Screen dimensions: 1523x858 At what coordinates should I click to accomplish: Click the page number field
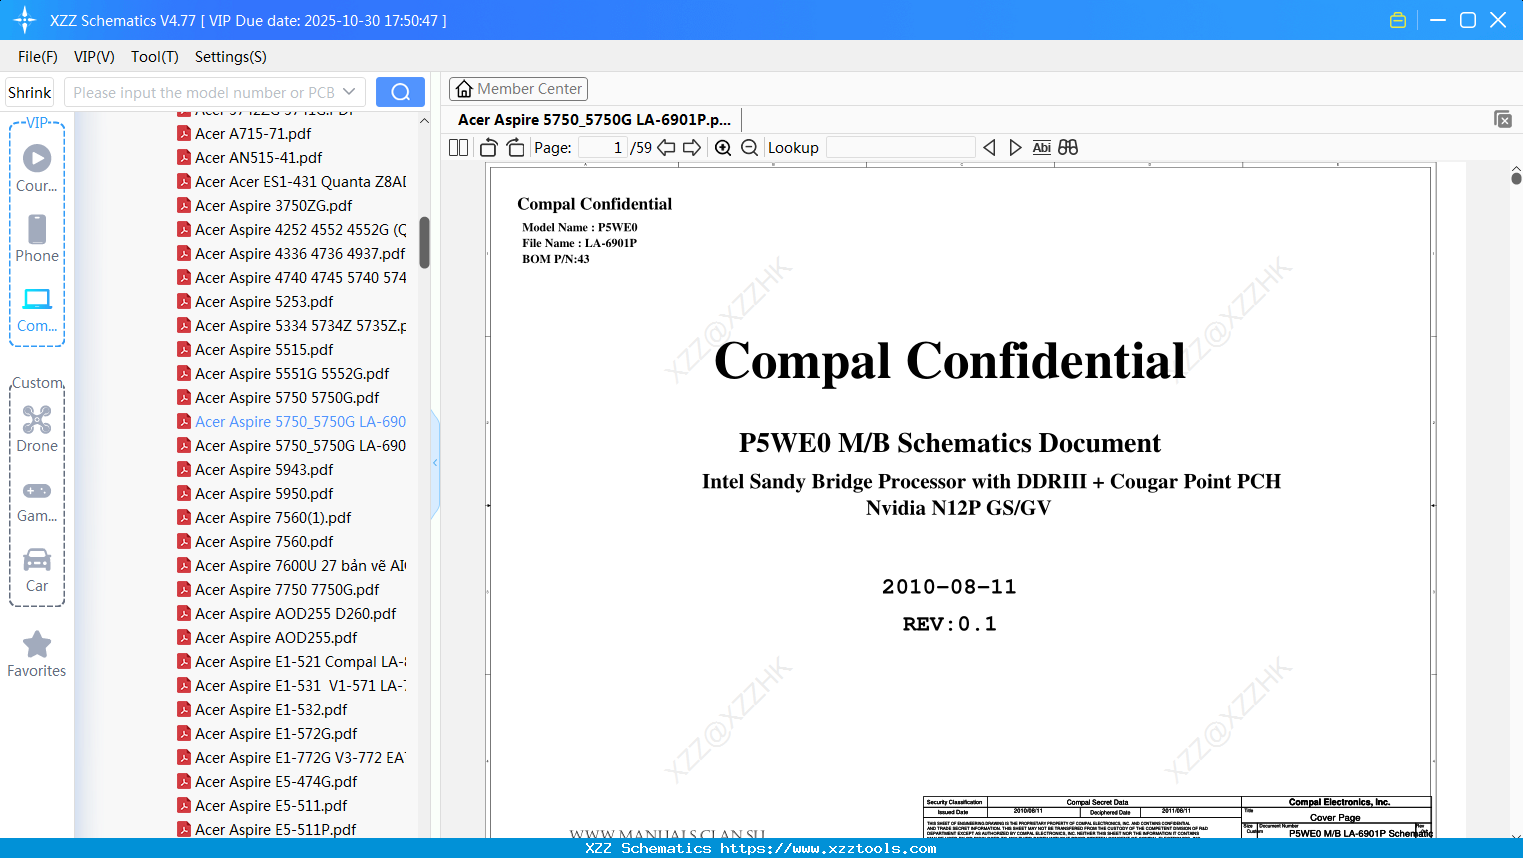coord(603,148)
